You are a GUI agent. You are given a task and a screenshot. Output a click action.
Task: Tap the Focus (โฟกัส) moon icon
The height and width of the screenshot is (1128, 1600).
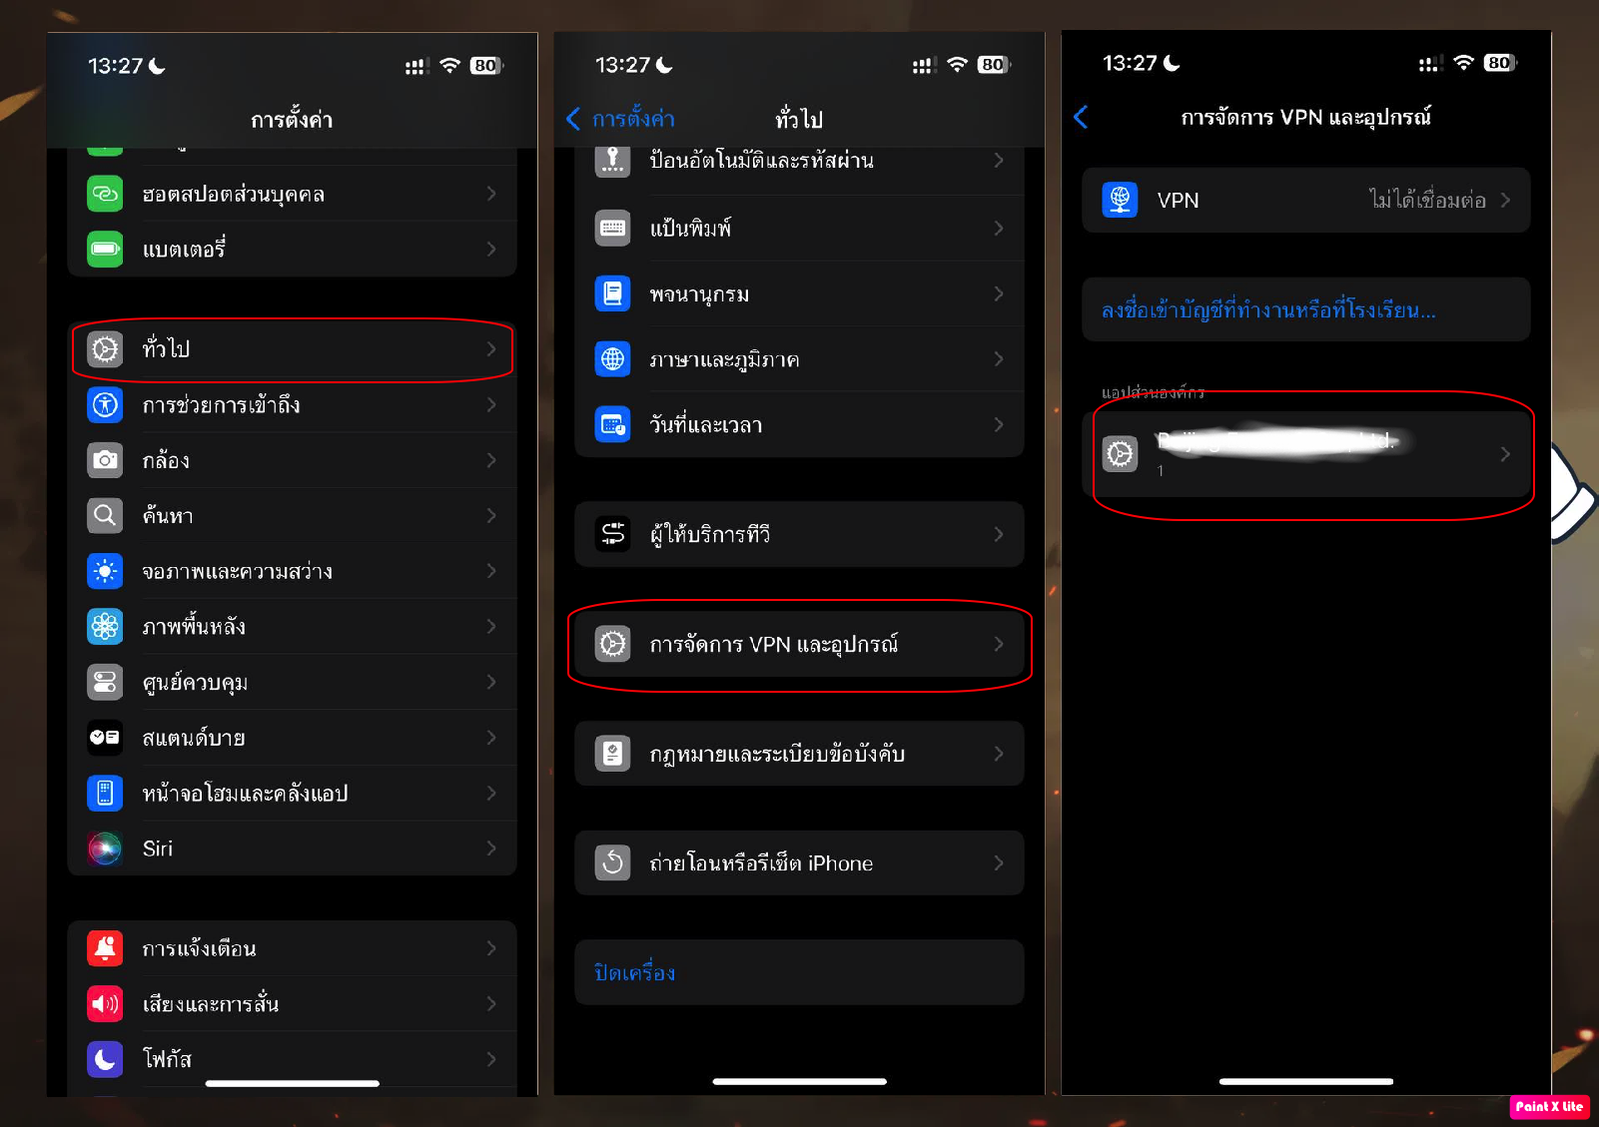pos(105,1059)
